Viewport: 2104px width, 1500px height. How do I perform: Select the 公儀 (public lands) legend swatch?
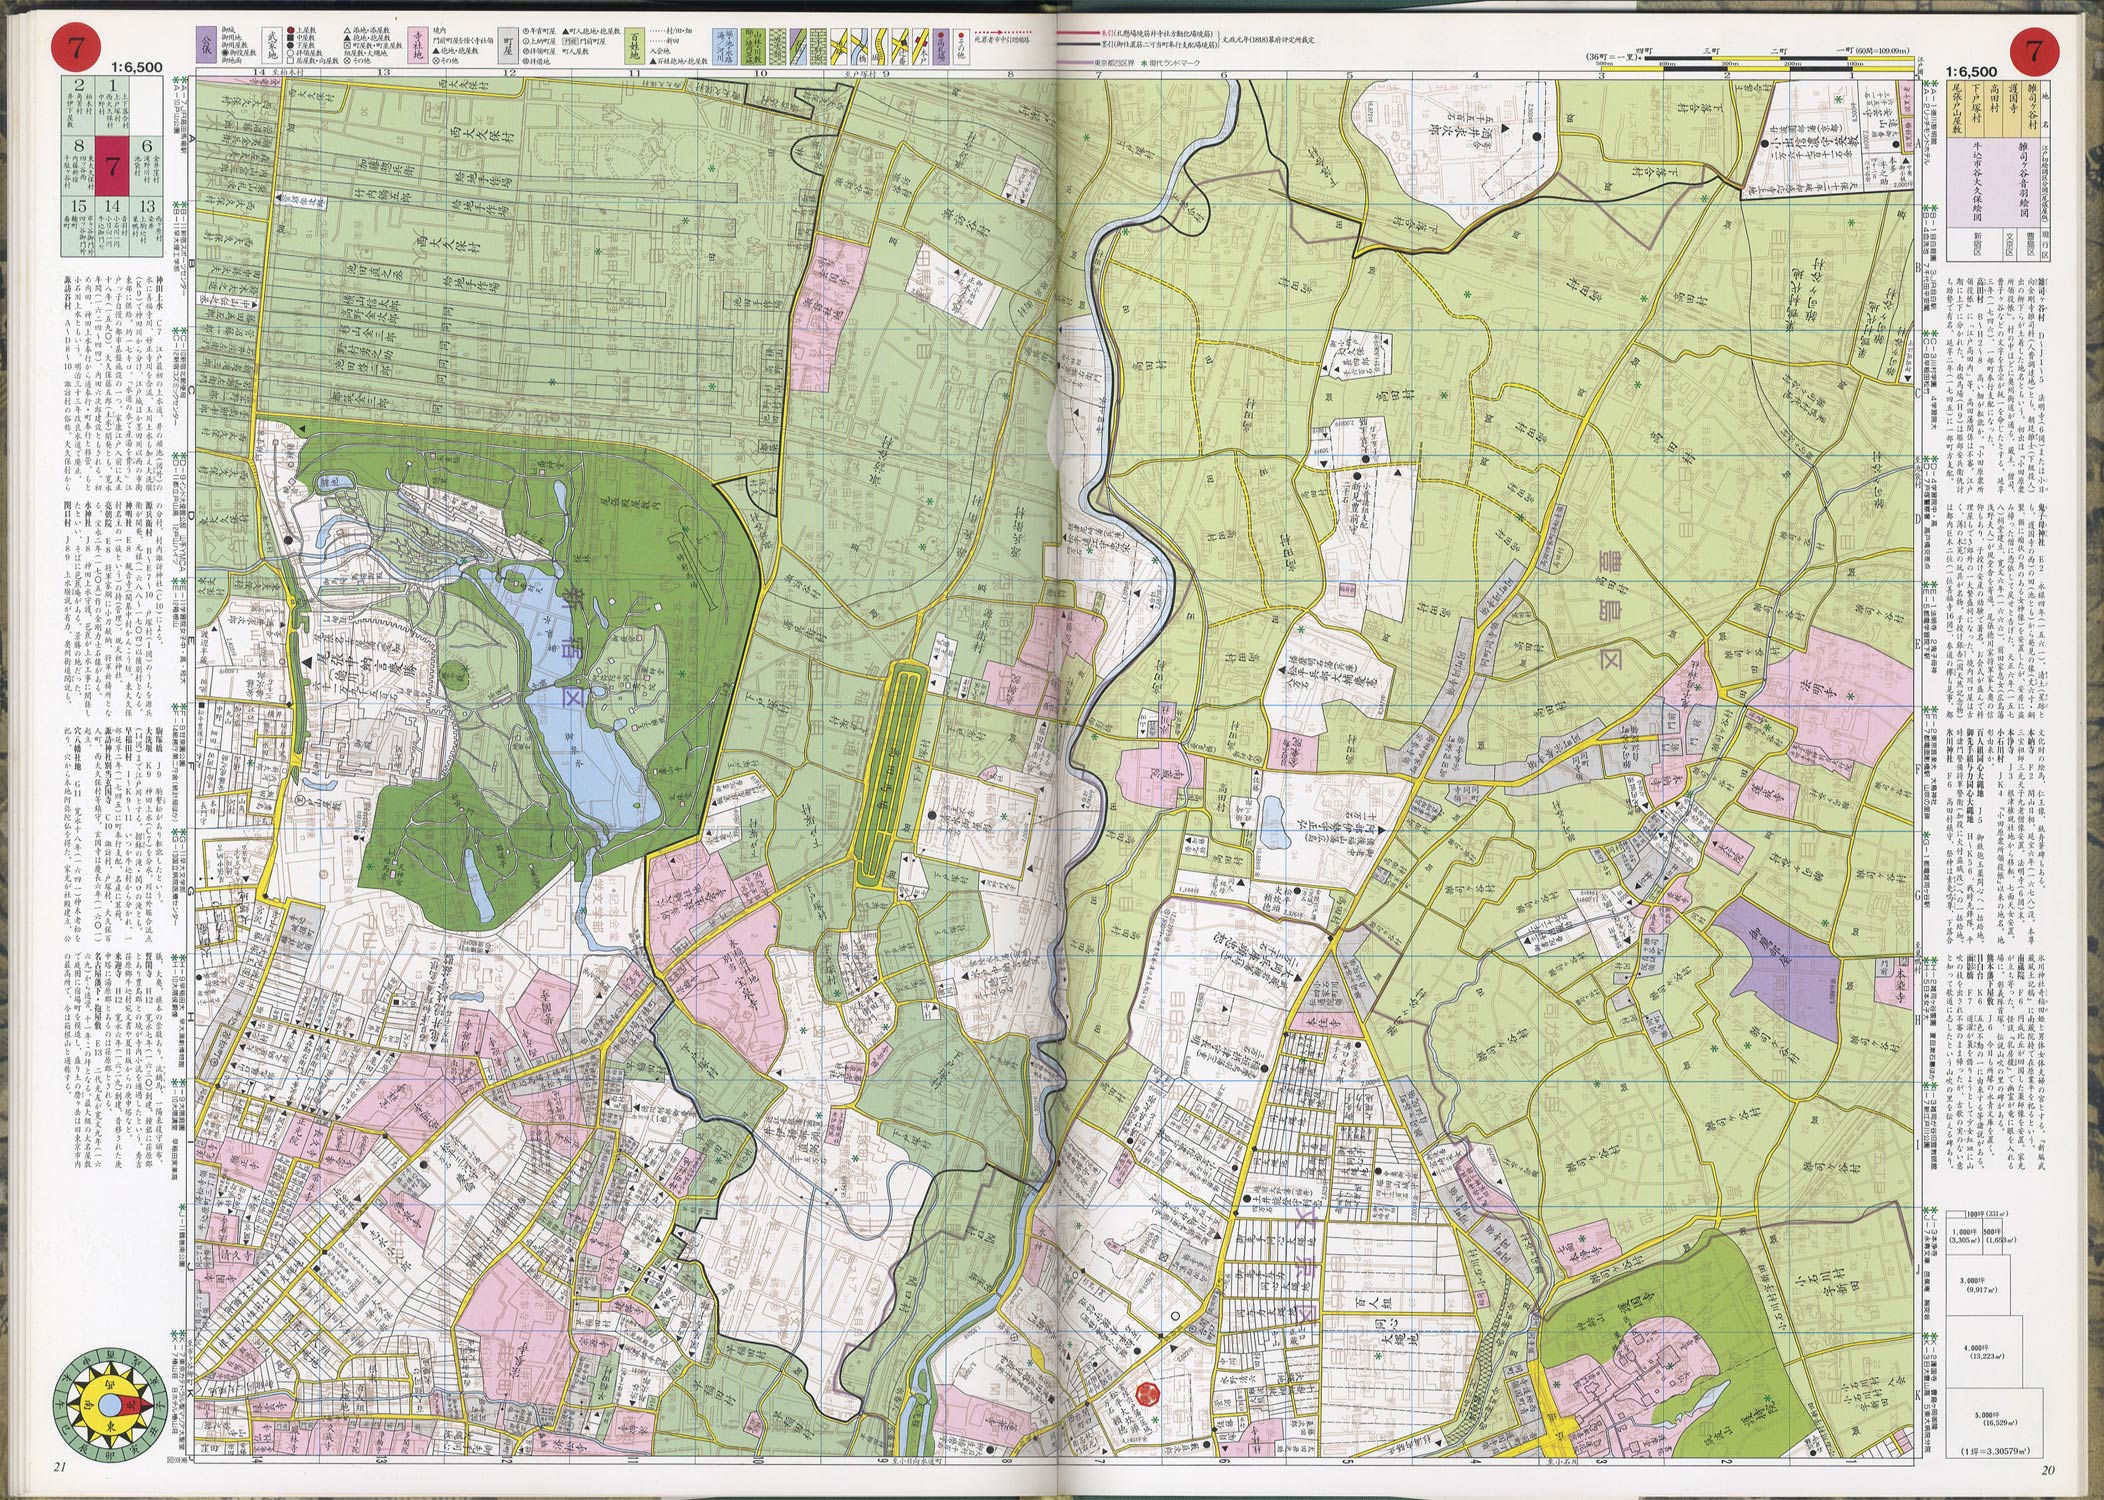coord(206,45)
